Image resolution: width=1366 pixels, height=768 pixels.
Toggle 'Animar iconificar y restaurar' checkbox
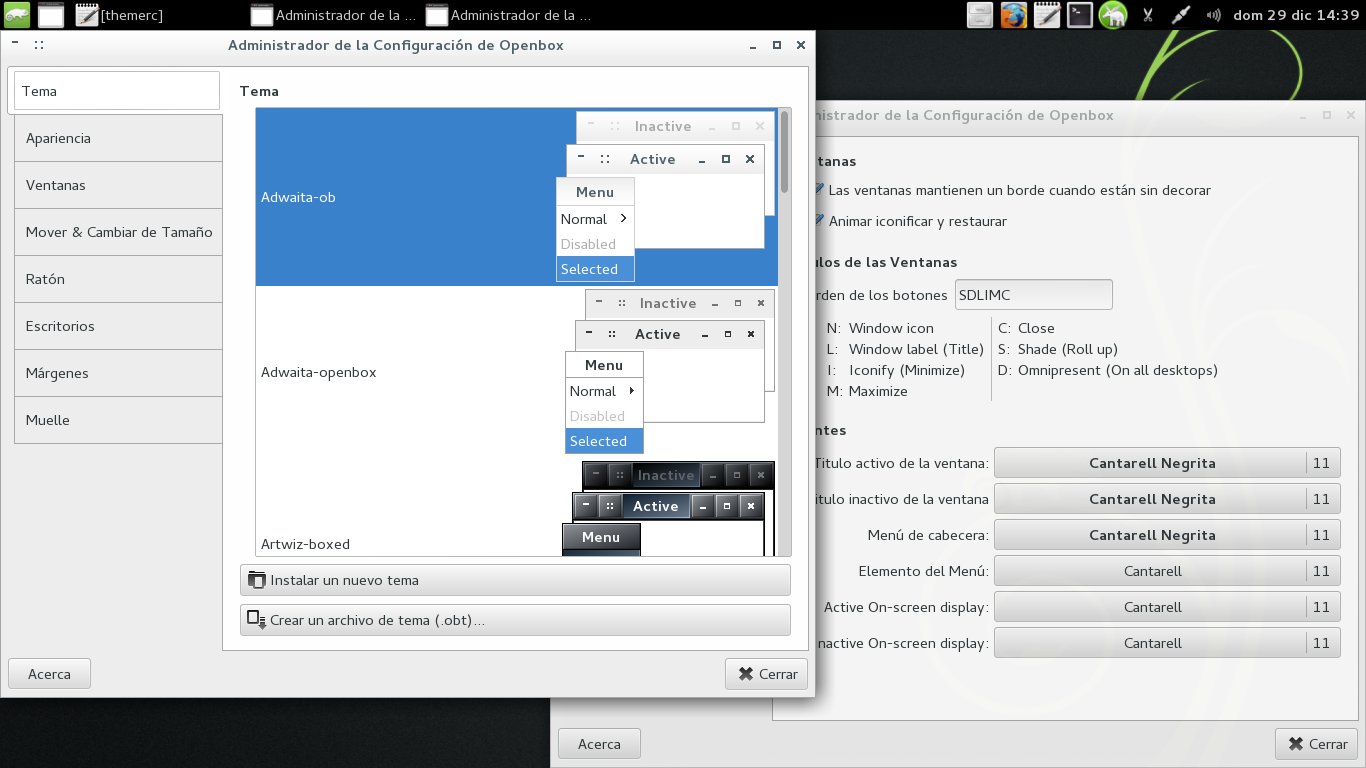[x=819, y=220]
